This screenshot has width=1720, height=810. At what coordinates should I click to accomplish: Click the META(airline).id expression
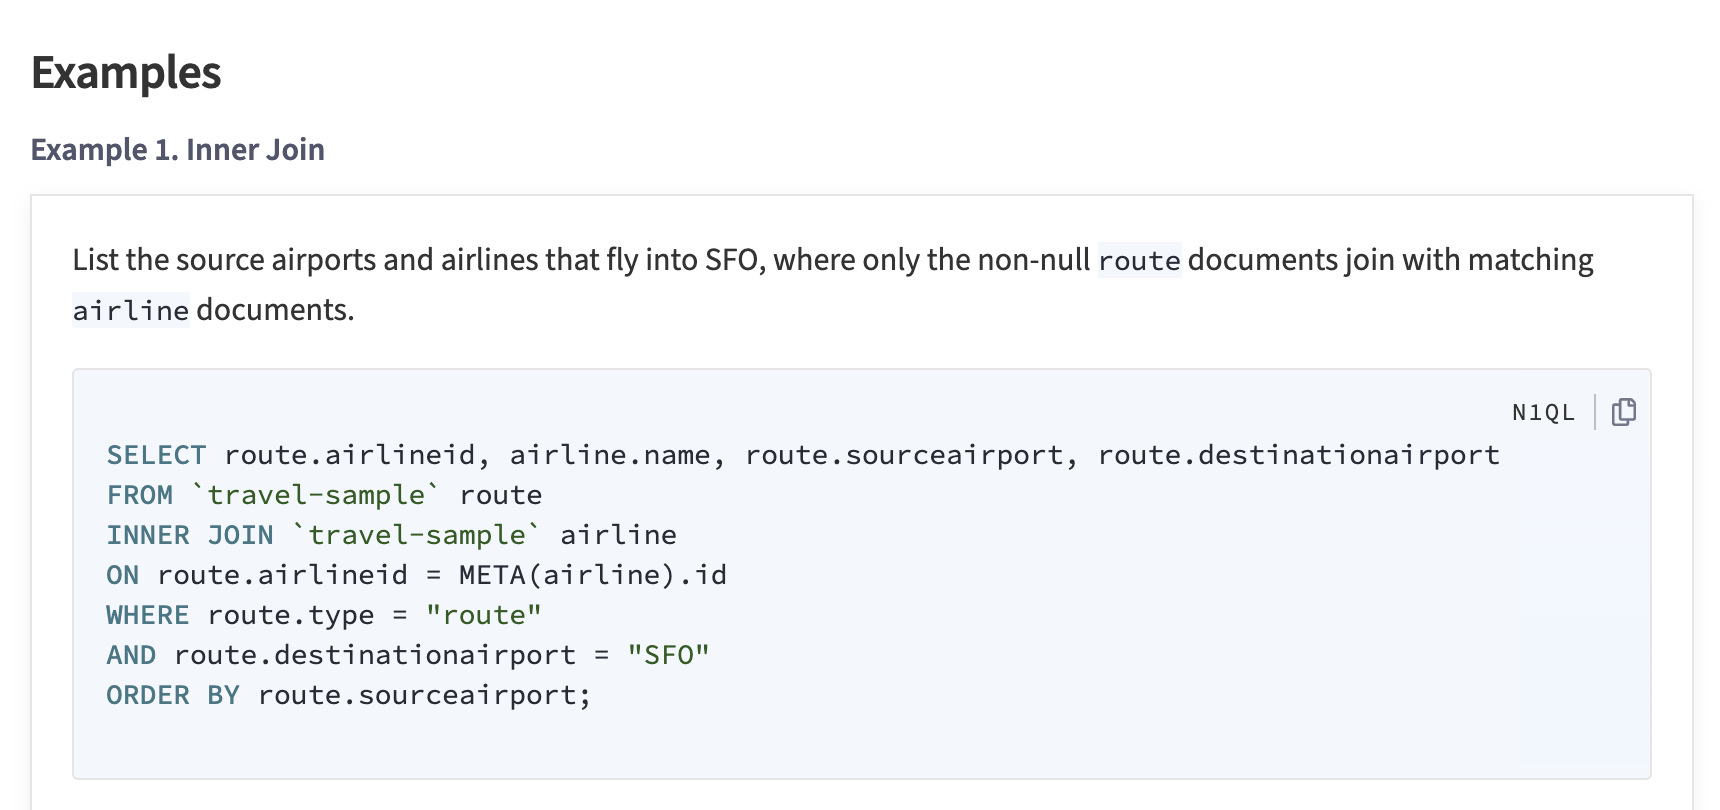[x=591, y=574]
